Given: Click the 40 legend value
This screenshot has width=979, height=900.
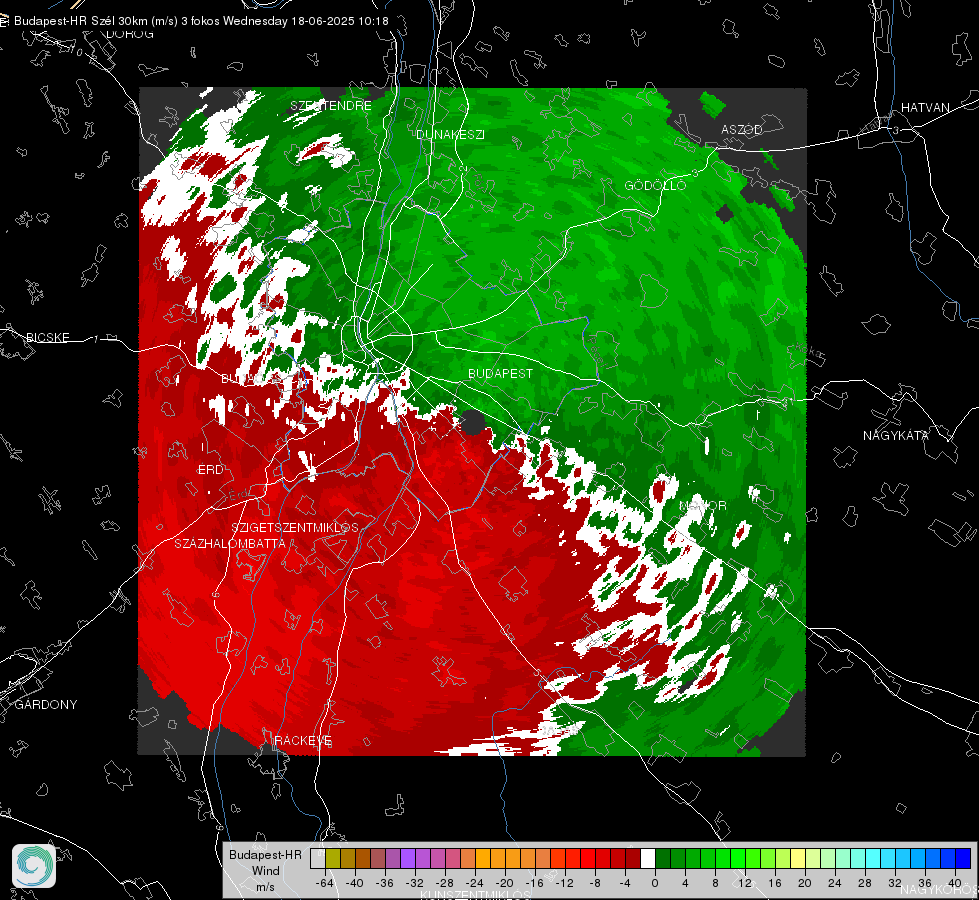Looking at the screenshot, I should point(955,883).
